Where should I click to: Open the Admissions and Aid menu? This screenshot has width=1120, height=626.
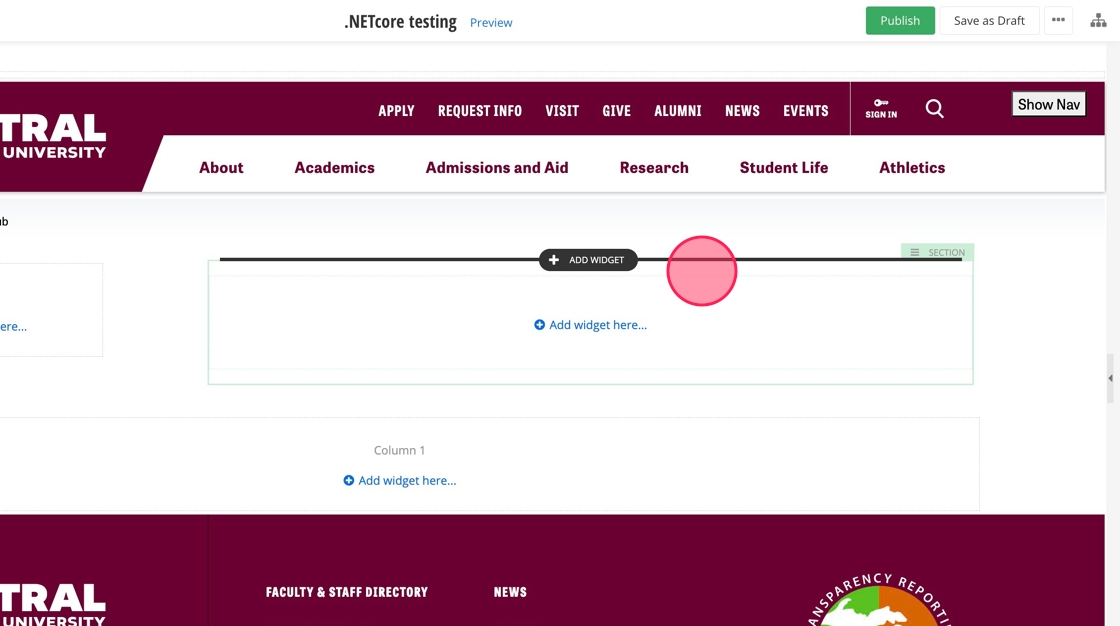click(x=497, y=168)
